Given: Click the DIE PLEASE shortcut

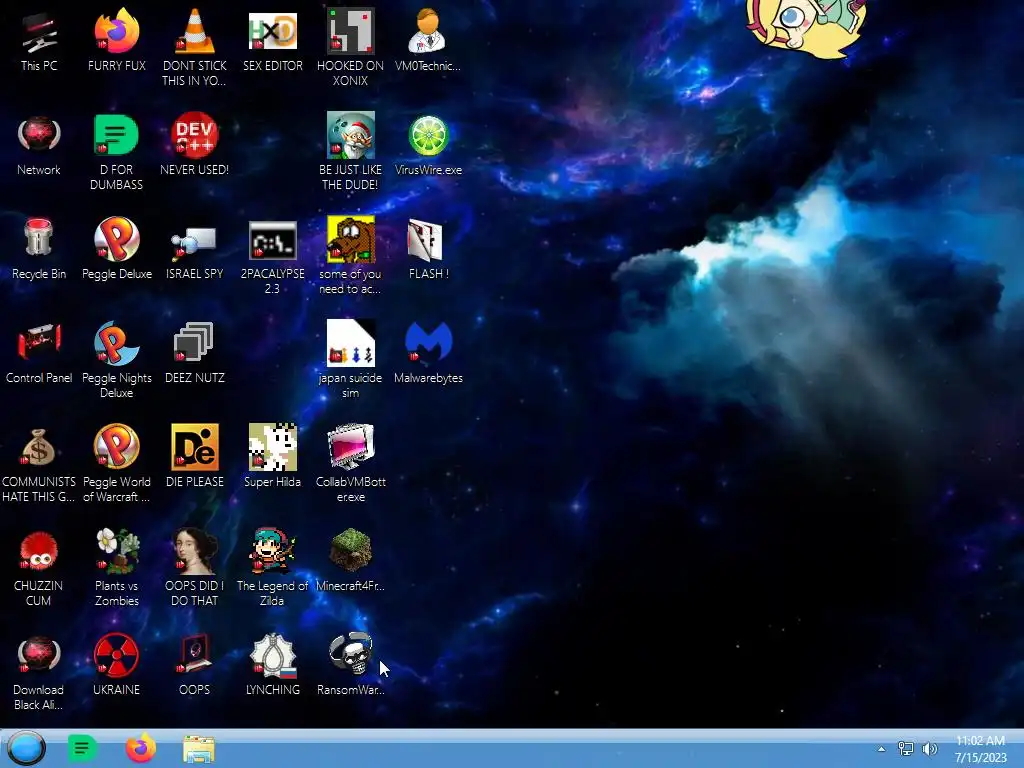Looking at the screenshot, I should coord(195,457).
